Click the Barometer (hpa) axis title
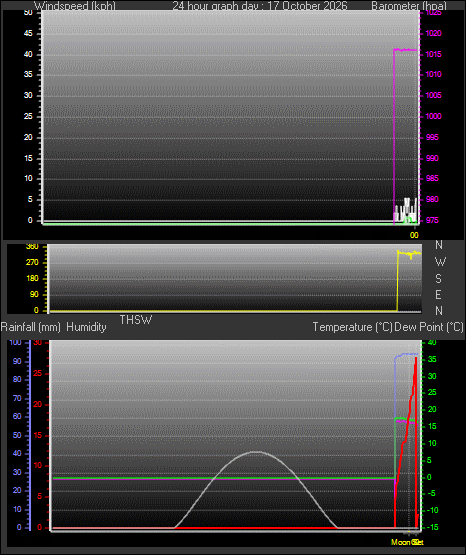466x555 pixels. (x=409, y=5)
